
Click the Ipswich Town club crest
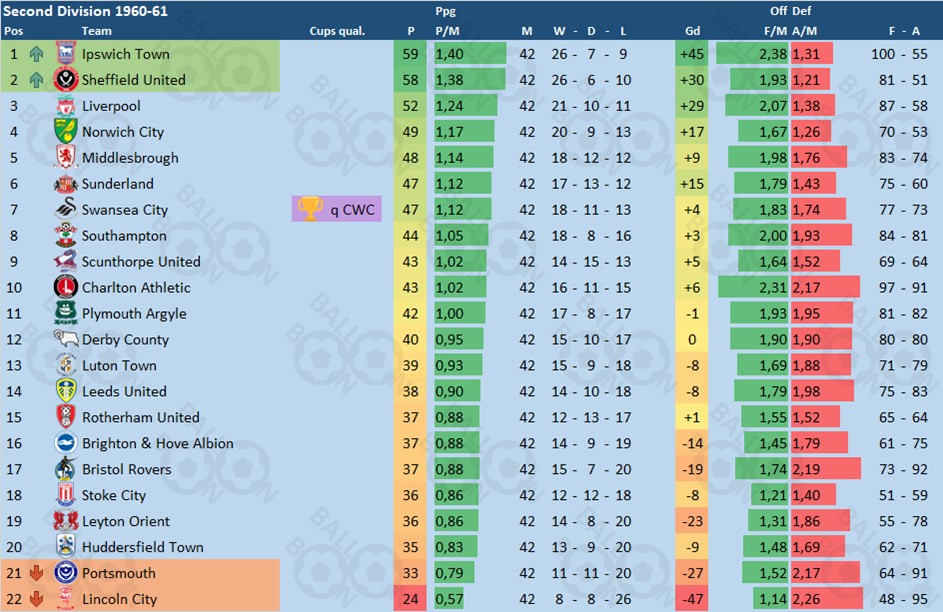pyautogui.click(x=66, y=54)
